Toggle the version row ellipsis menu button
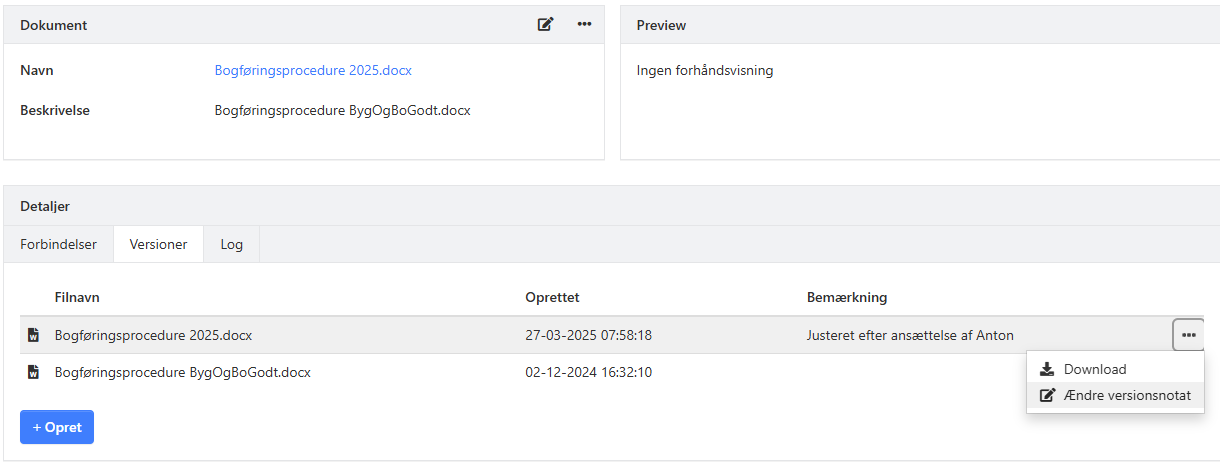Screen dimensions: 1220x462 [1188, 335]
